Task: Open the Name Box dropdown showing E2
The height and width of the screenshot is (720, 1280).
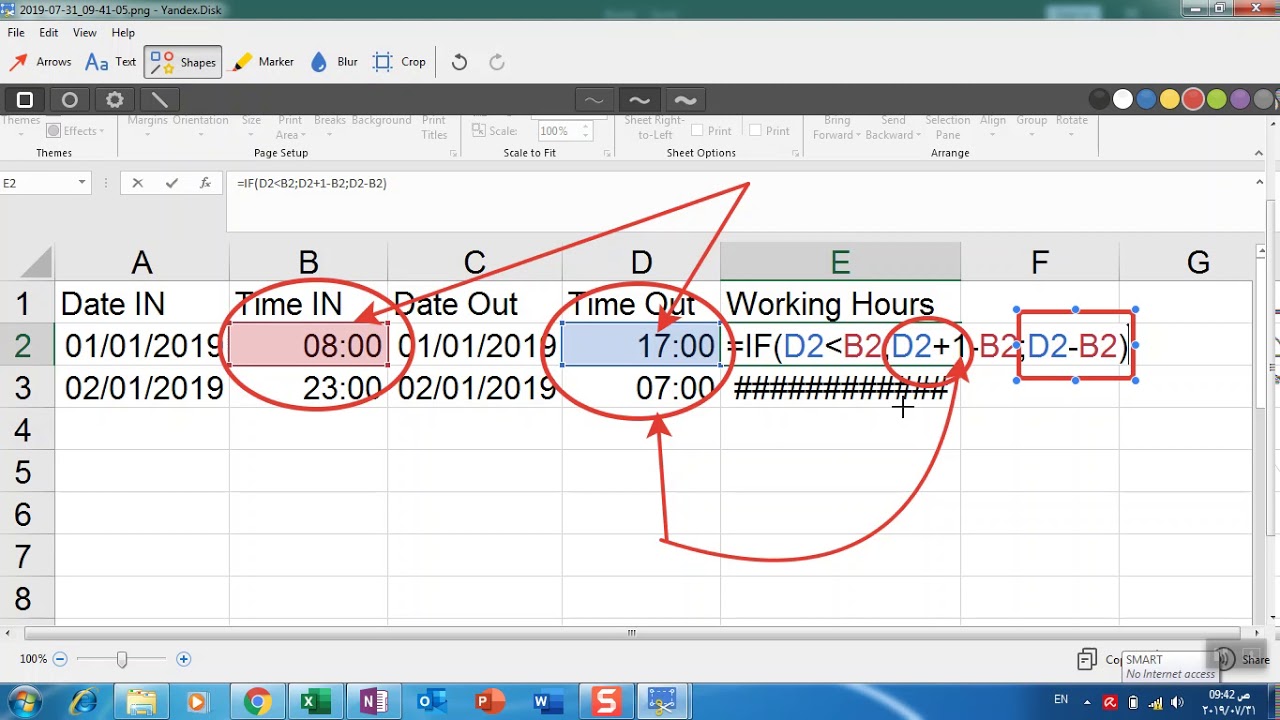Action: [x=82, y=183]
